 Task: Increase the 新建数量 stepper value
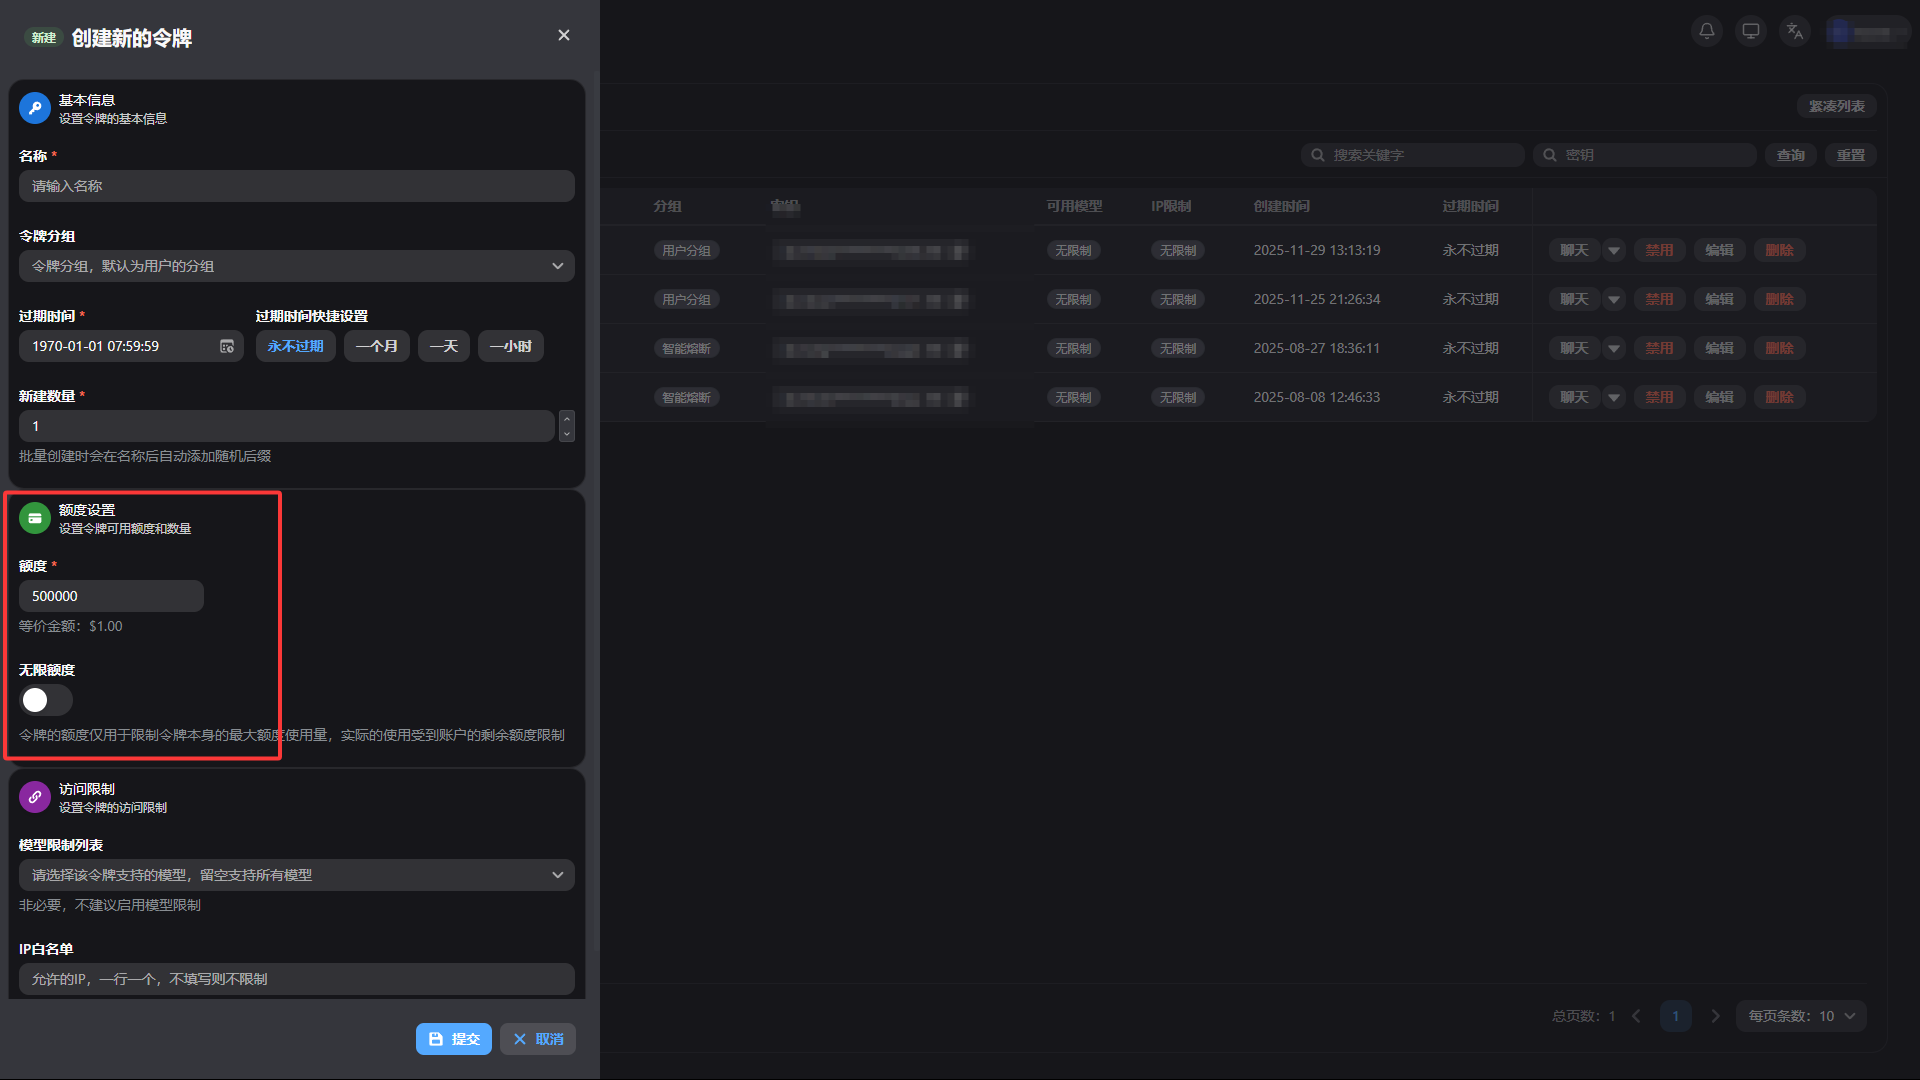coord(567,418)
